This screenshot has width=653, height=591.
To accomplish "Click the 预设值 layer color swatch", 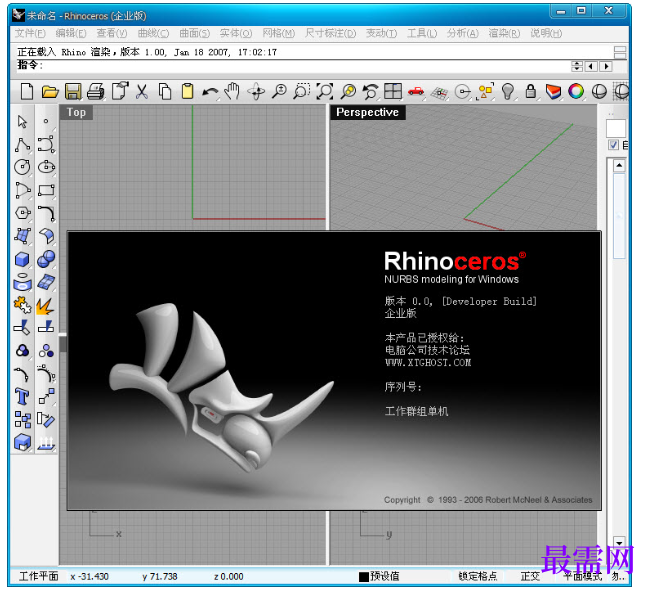I will click(x=364, y=577).
